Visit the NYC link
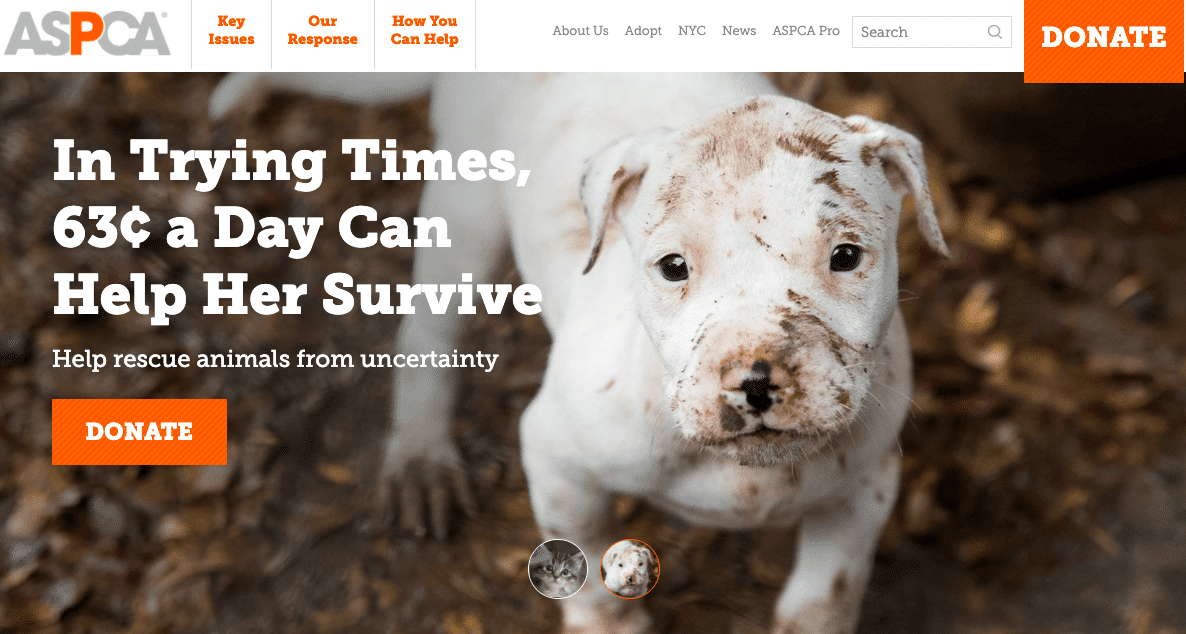The height and width of the screenshot is (634, 1186). point(691,31)
